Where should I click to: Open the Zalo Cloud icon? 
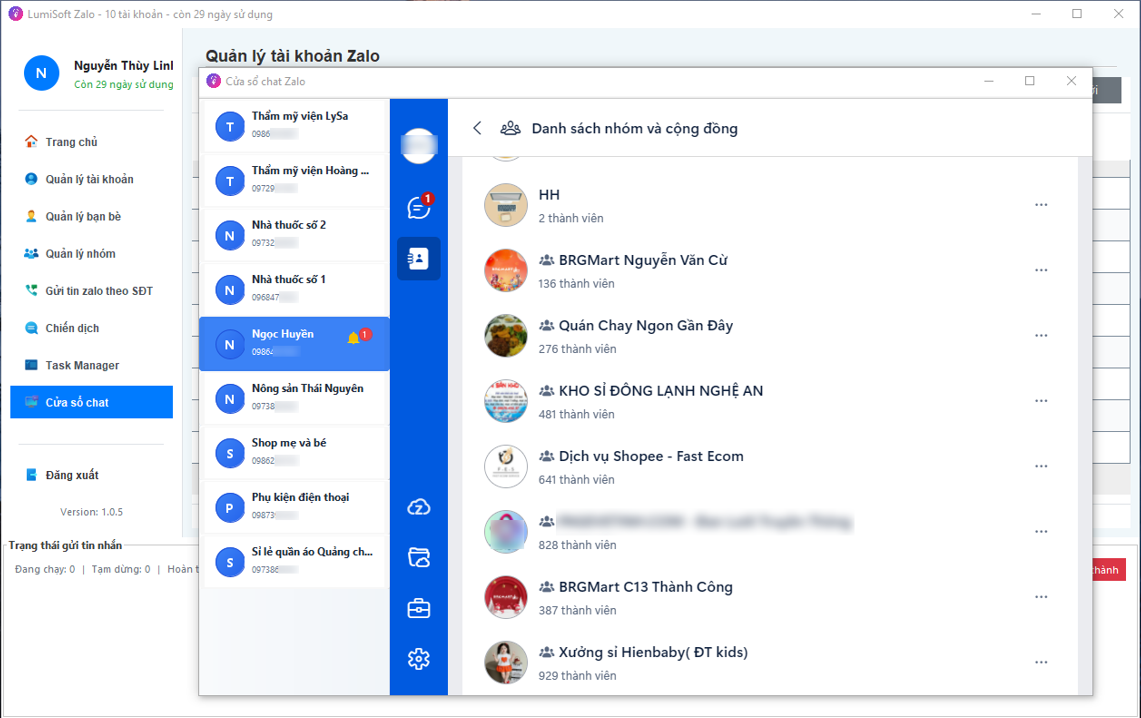(x=418, y=507)
